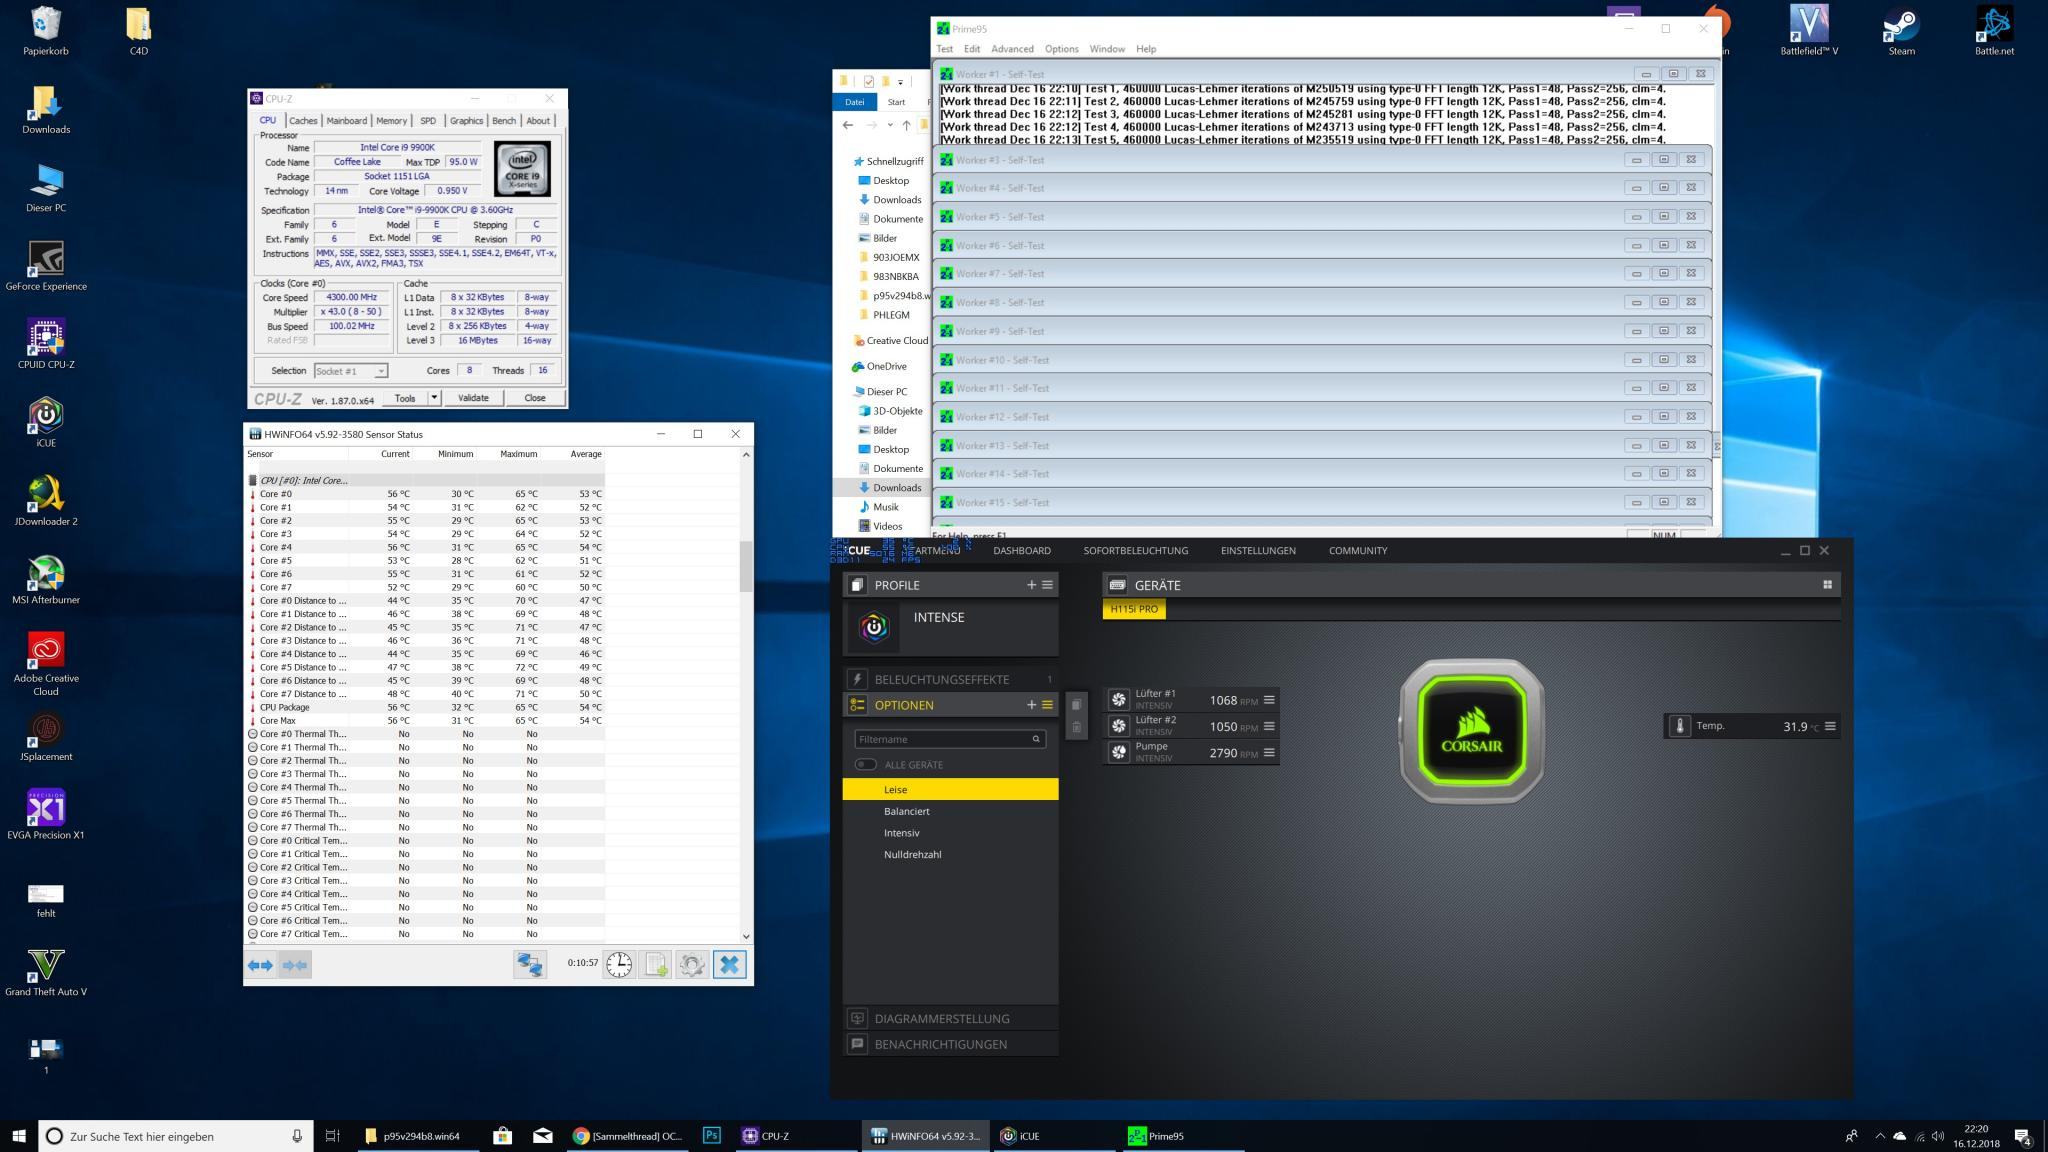Close HWiNFO sensors with blue X icon
Viewport: 2048px width, 1152px height.
click(x=730, y=964)
